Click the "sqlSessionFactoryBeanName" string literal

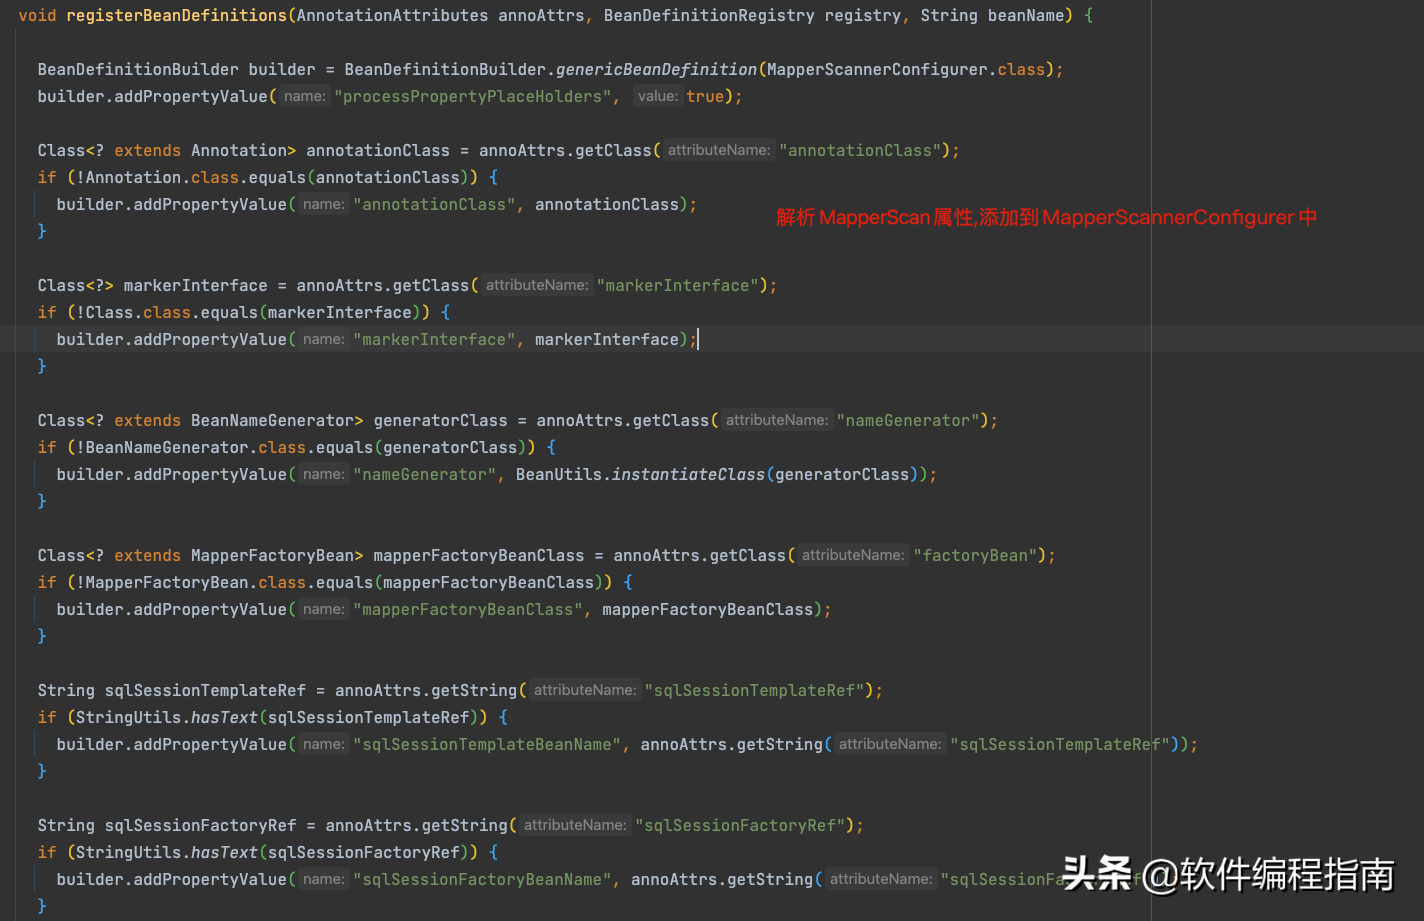coord(482,879)
